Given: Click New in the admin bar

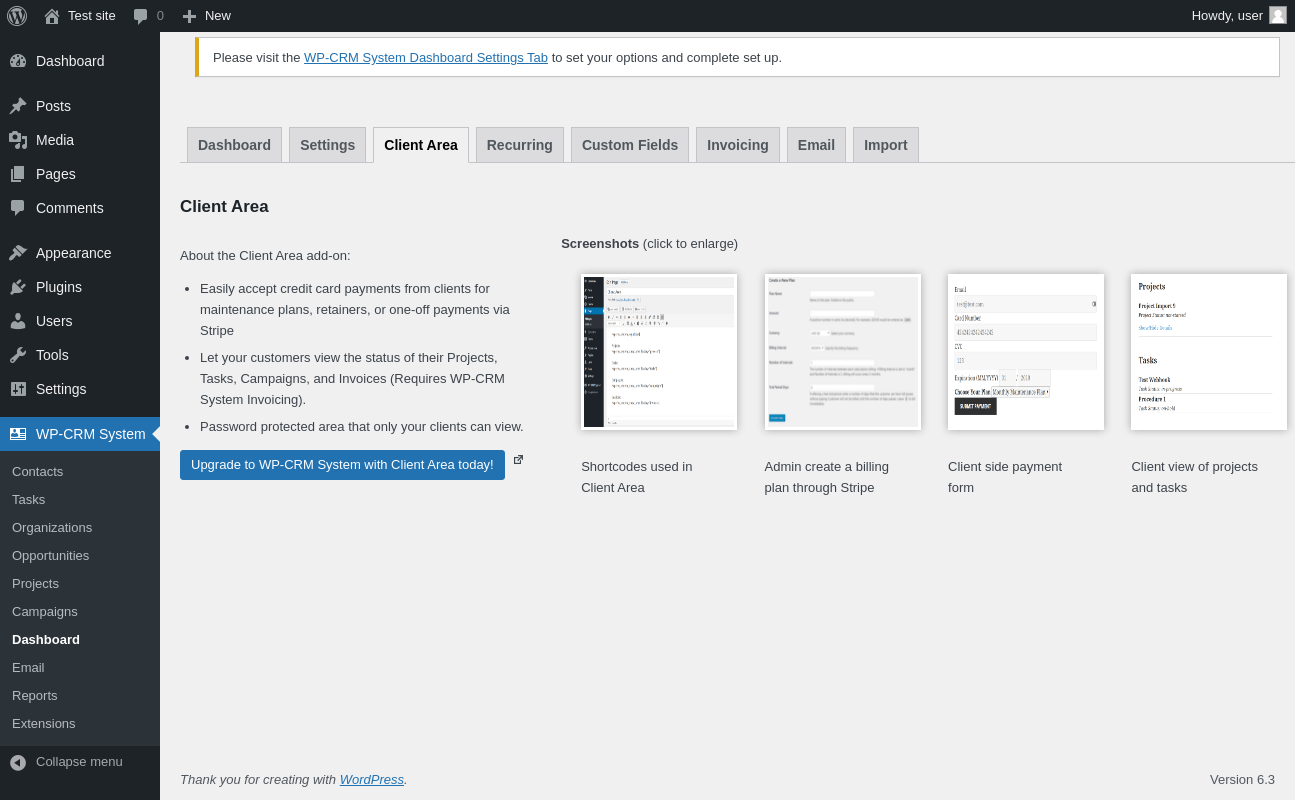Looking at the screenshot, I should click(218, 16).
